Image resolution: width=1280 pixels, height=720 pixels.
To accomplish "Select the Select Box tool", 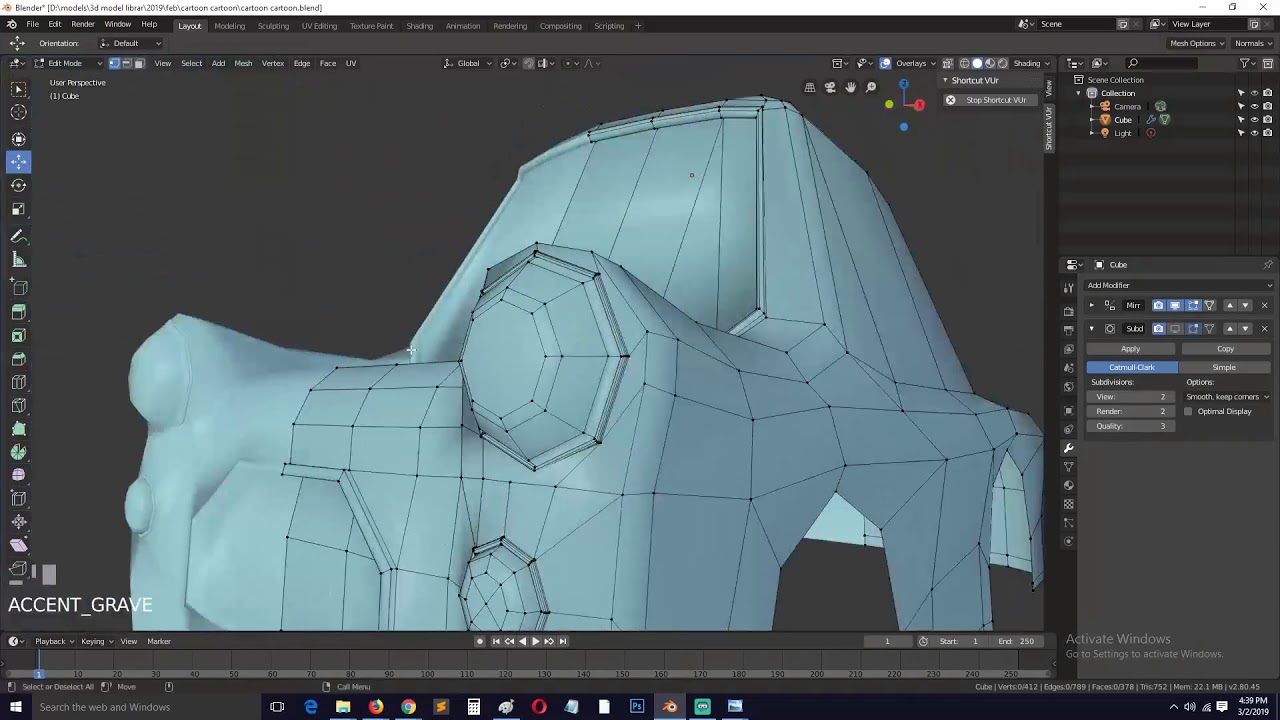I will point(18,89).
